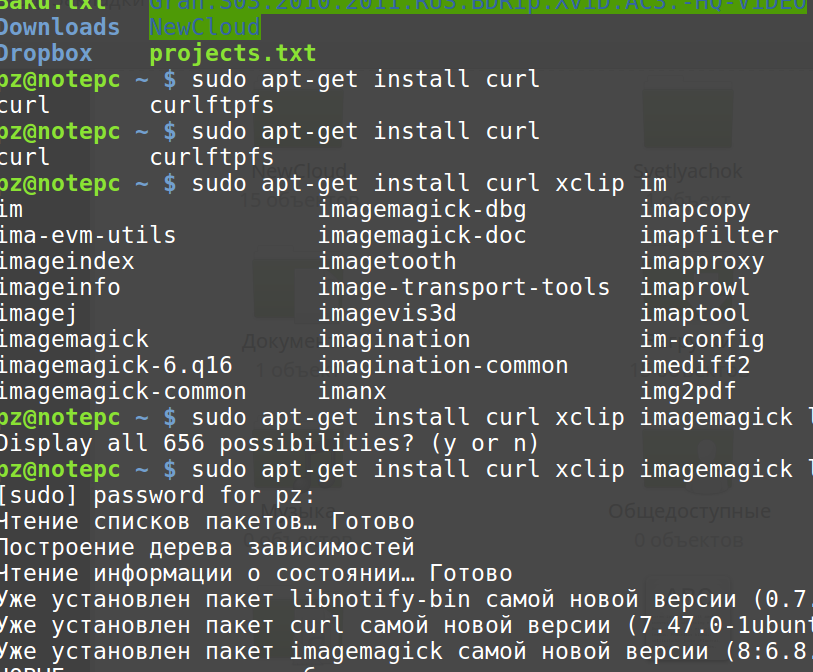Select the imagevis3d package suggestion
This screenshot has height=672, width=813.
click(x=387, y=314)
